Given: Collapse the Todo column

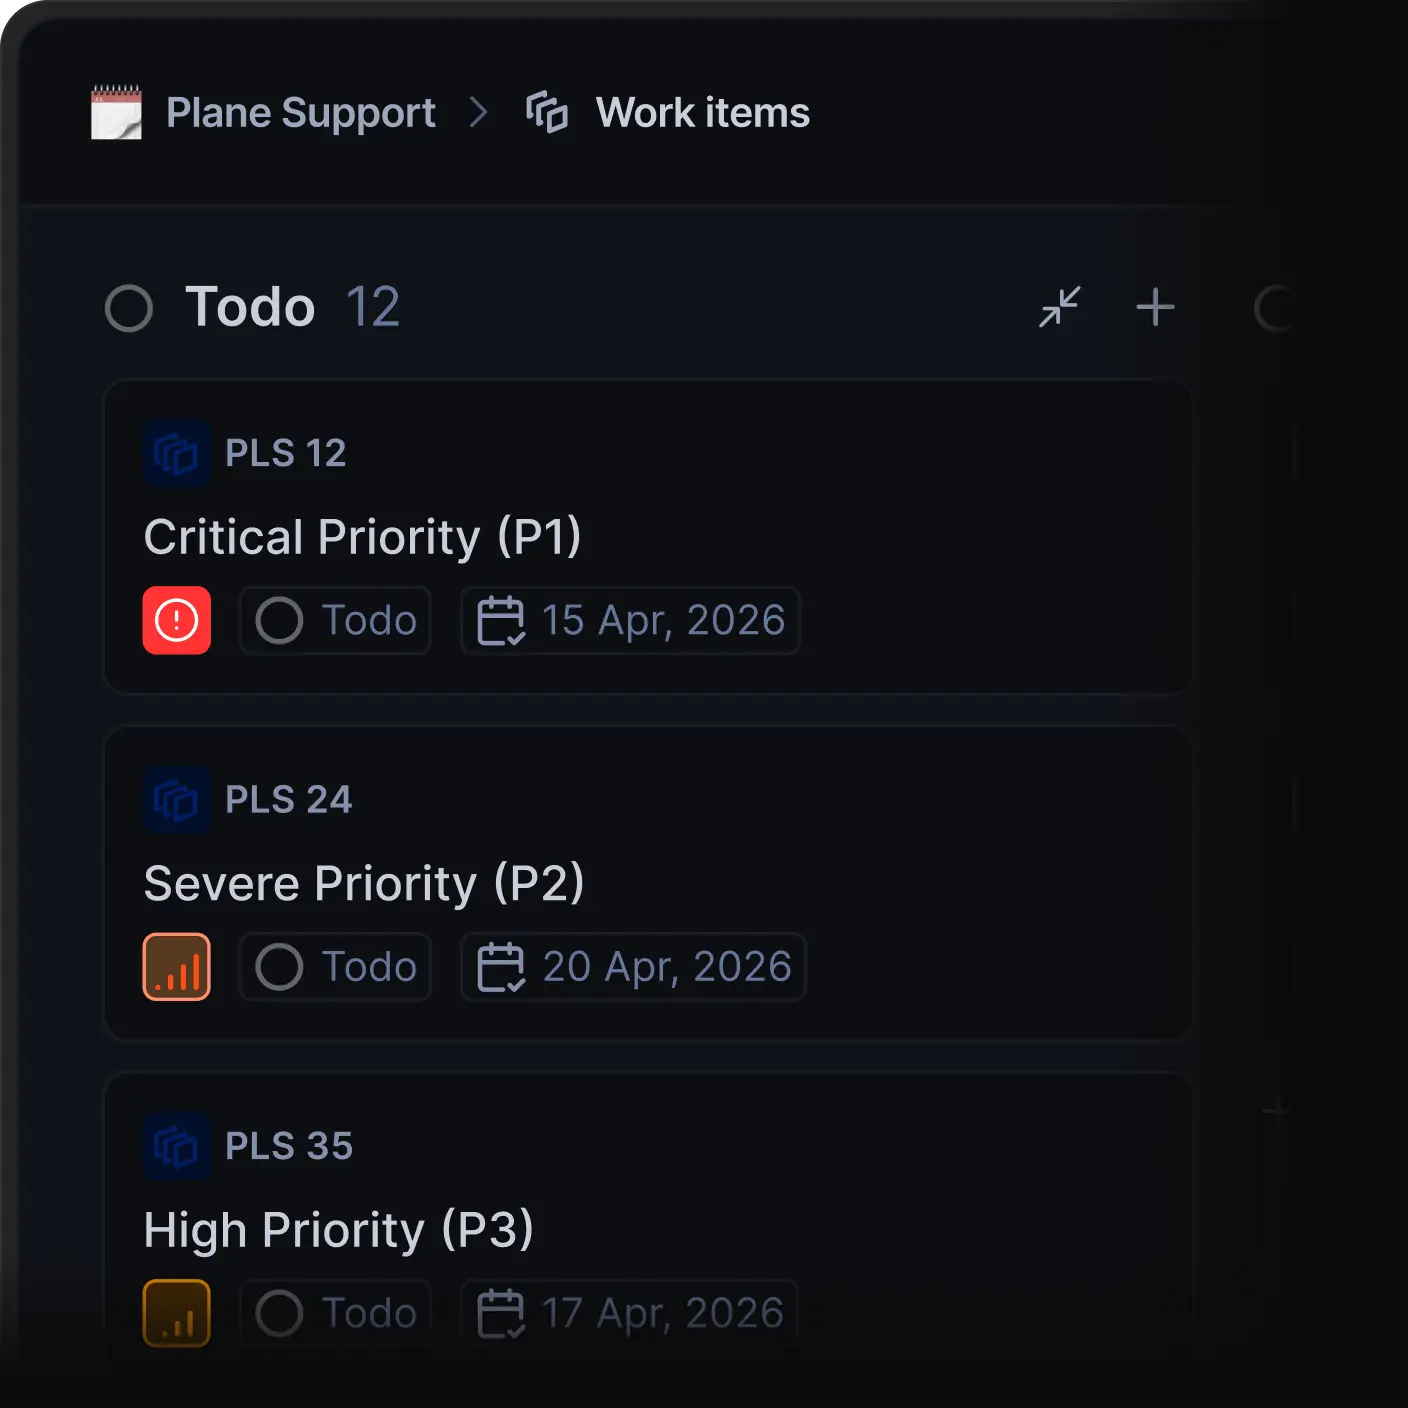Looking at the screenshot, I should [x=1060, y=308].
